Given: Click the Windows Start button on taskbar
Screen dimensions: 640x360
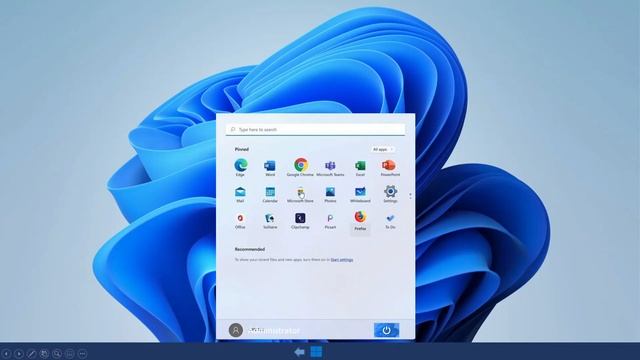Looking at the screenshot, I should 316,352.
